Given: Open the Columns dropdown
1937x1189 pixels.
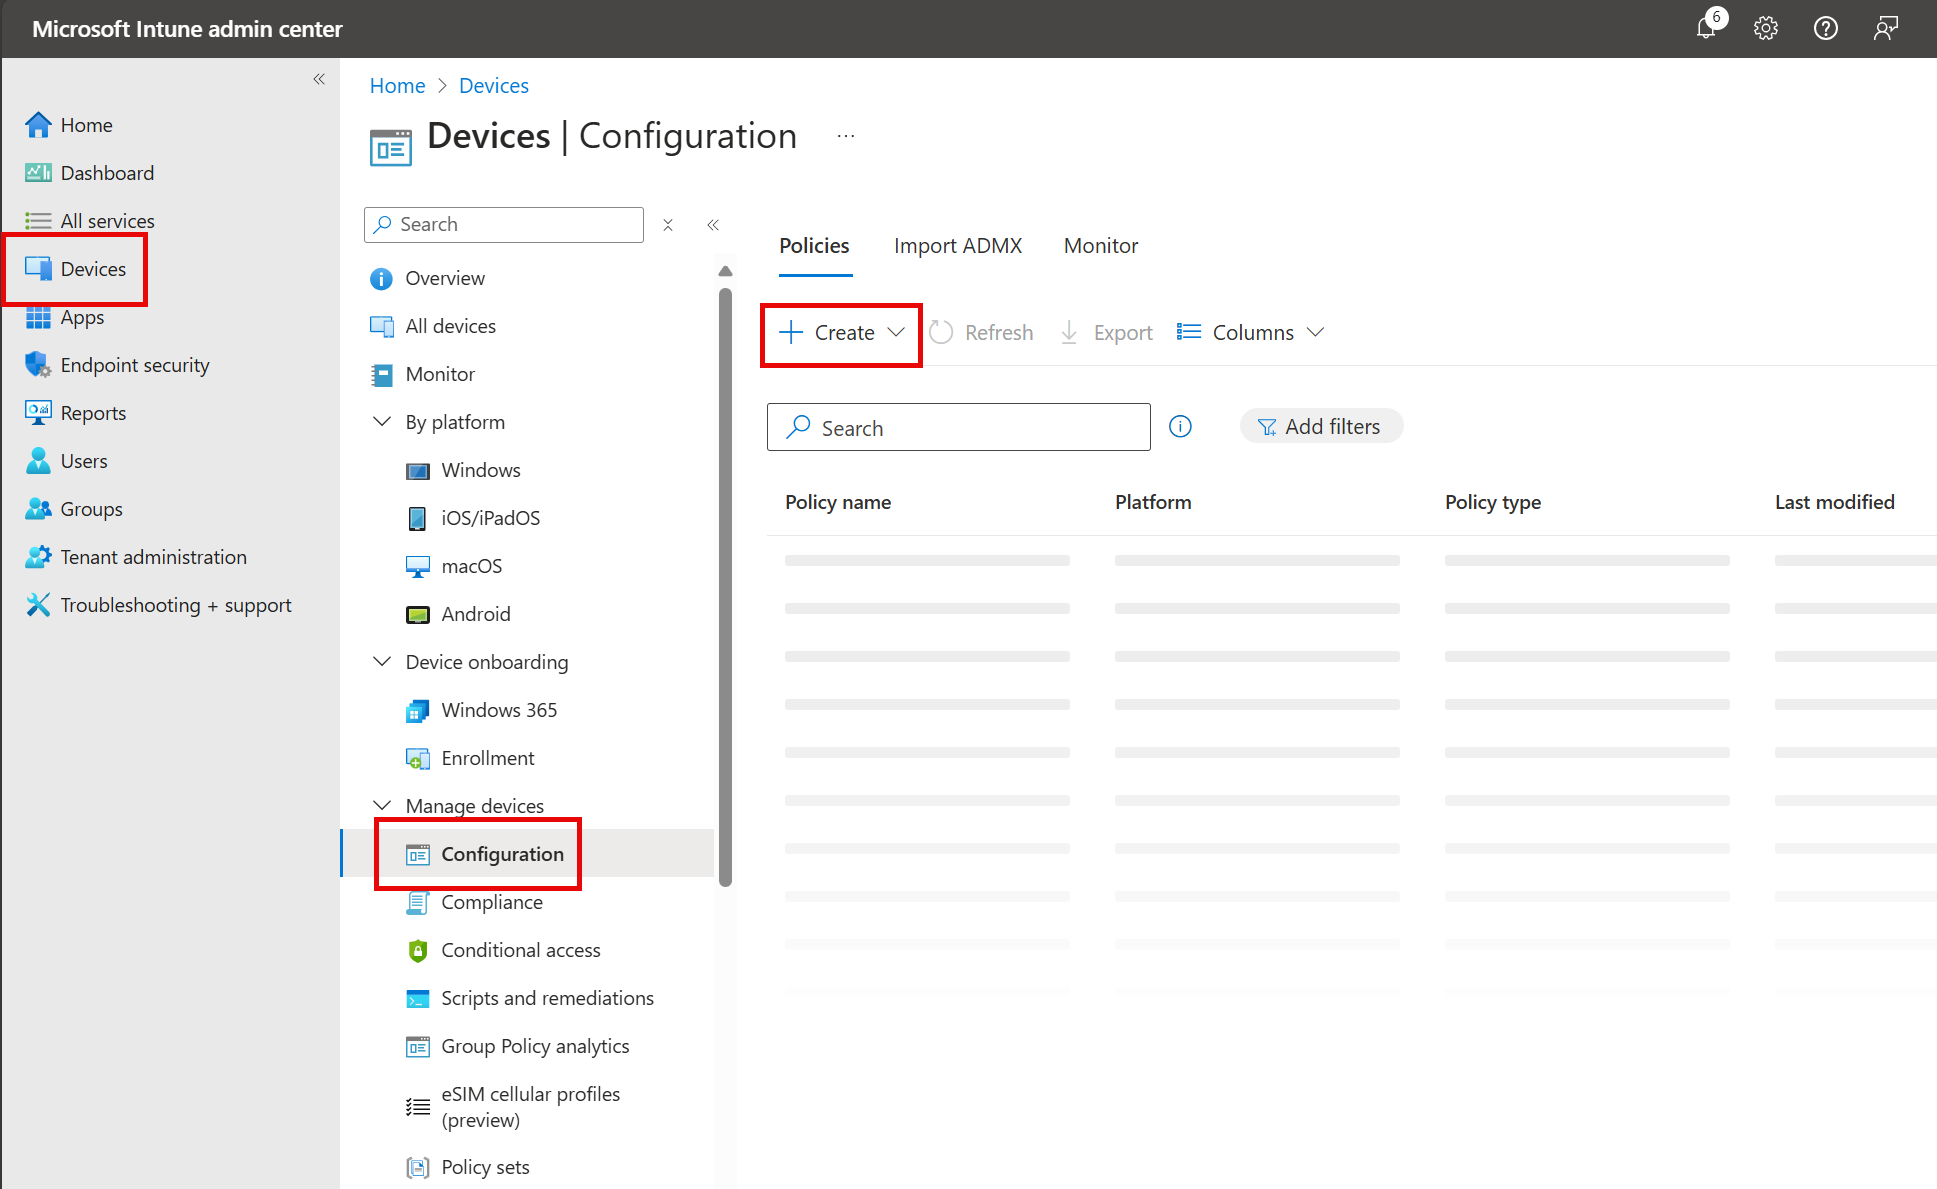Looking at the screenshot, I should click(x=1250, y=333).
